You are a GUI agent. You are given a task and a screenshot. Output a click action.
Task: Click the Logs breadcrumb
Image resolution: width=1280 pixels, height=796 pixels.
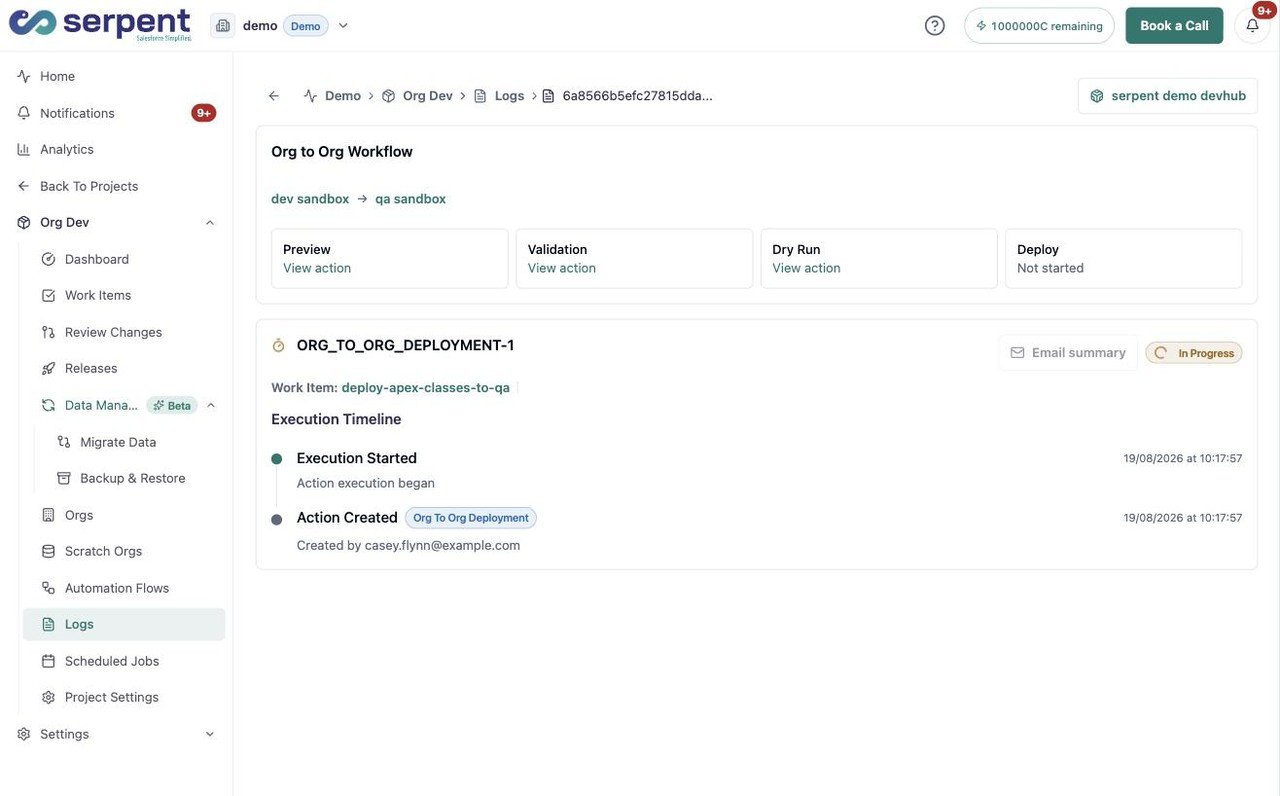[x=499, y=96]
